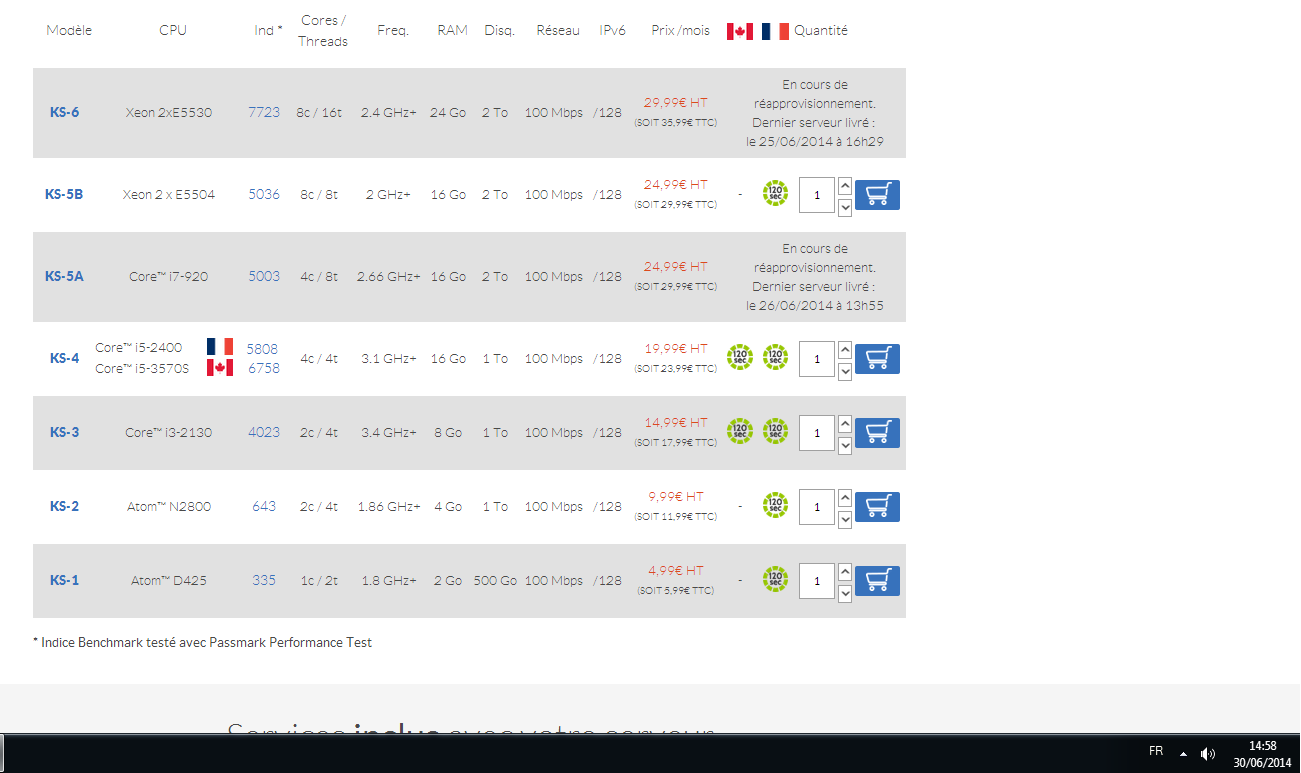The image size is (1301, 773).
Task: Click the Canadian flag beside Core i5-3570S
Action: pos(220,368)
